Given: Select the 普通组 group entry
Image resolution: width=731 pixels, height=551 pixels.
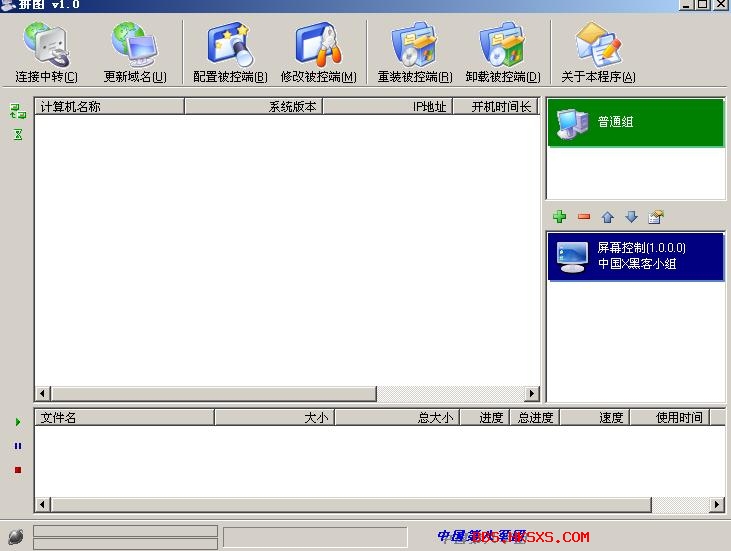Looking at the screenshot, I should coord(636,123).
